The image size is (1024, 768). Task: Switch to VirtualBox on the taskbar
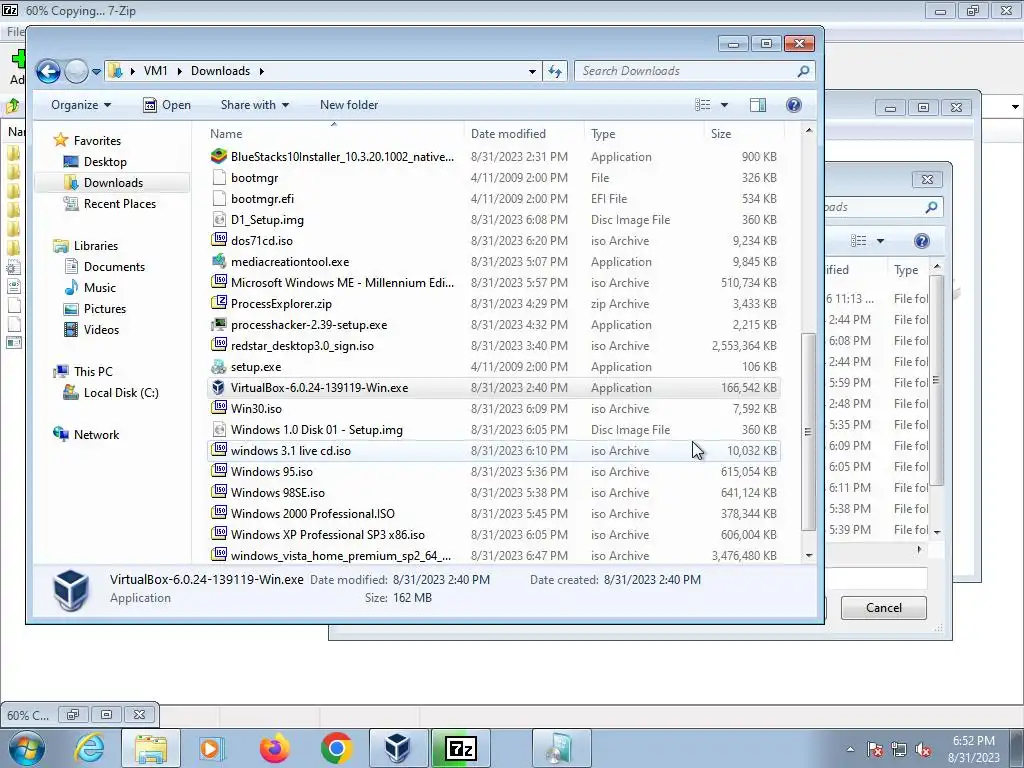tap(398, 748)
